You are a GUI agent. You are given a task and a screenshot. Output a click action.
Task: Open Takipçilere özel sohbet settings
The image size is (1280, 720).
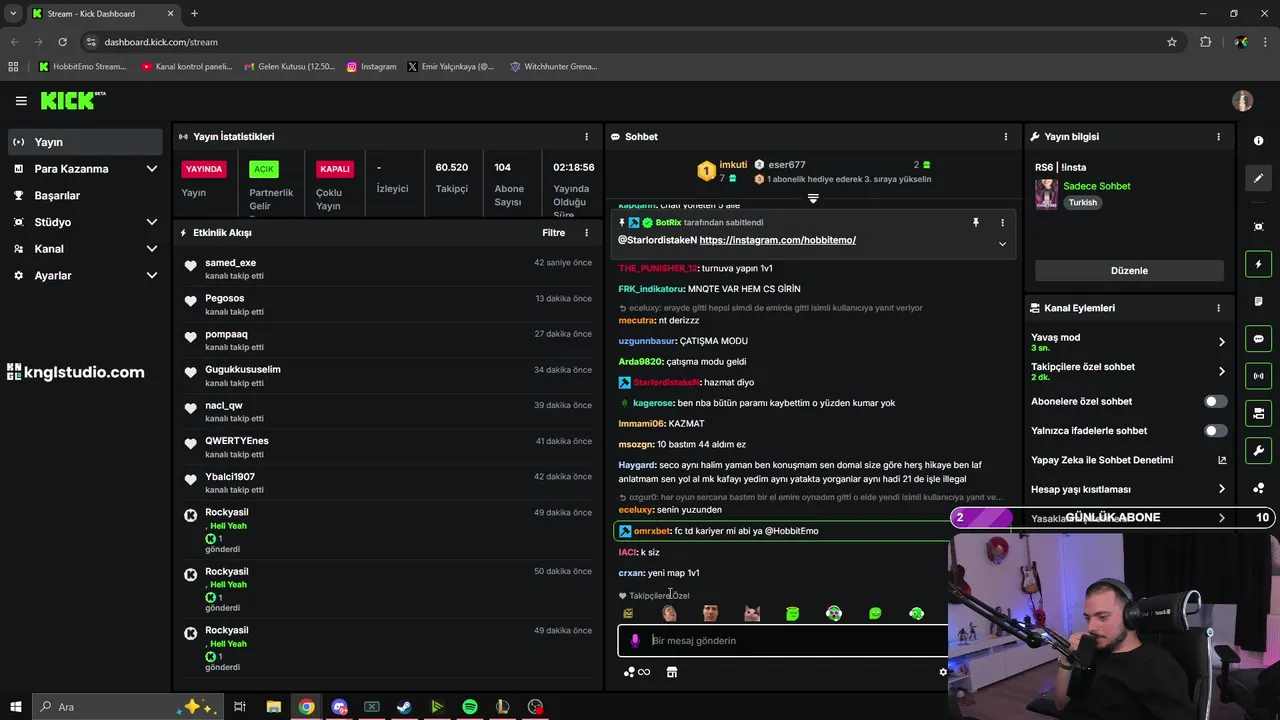click(1128, 371)
